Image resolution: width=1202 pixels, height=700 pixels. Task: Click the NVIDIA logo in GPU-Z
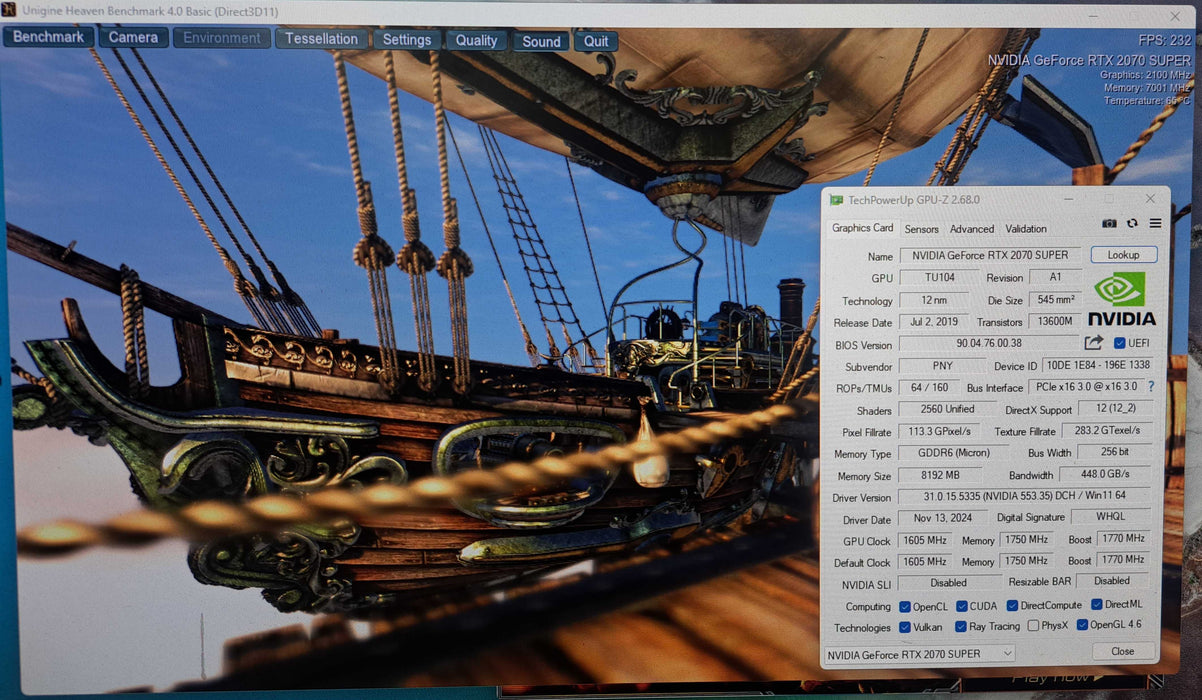point(1121,299)
